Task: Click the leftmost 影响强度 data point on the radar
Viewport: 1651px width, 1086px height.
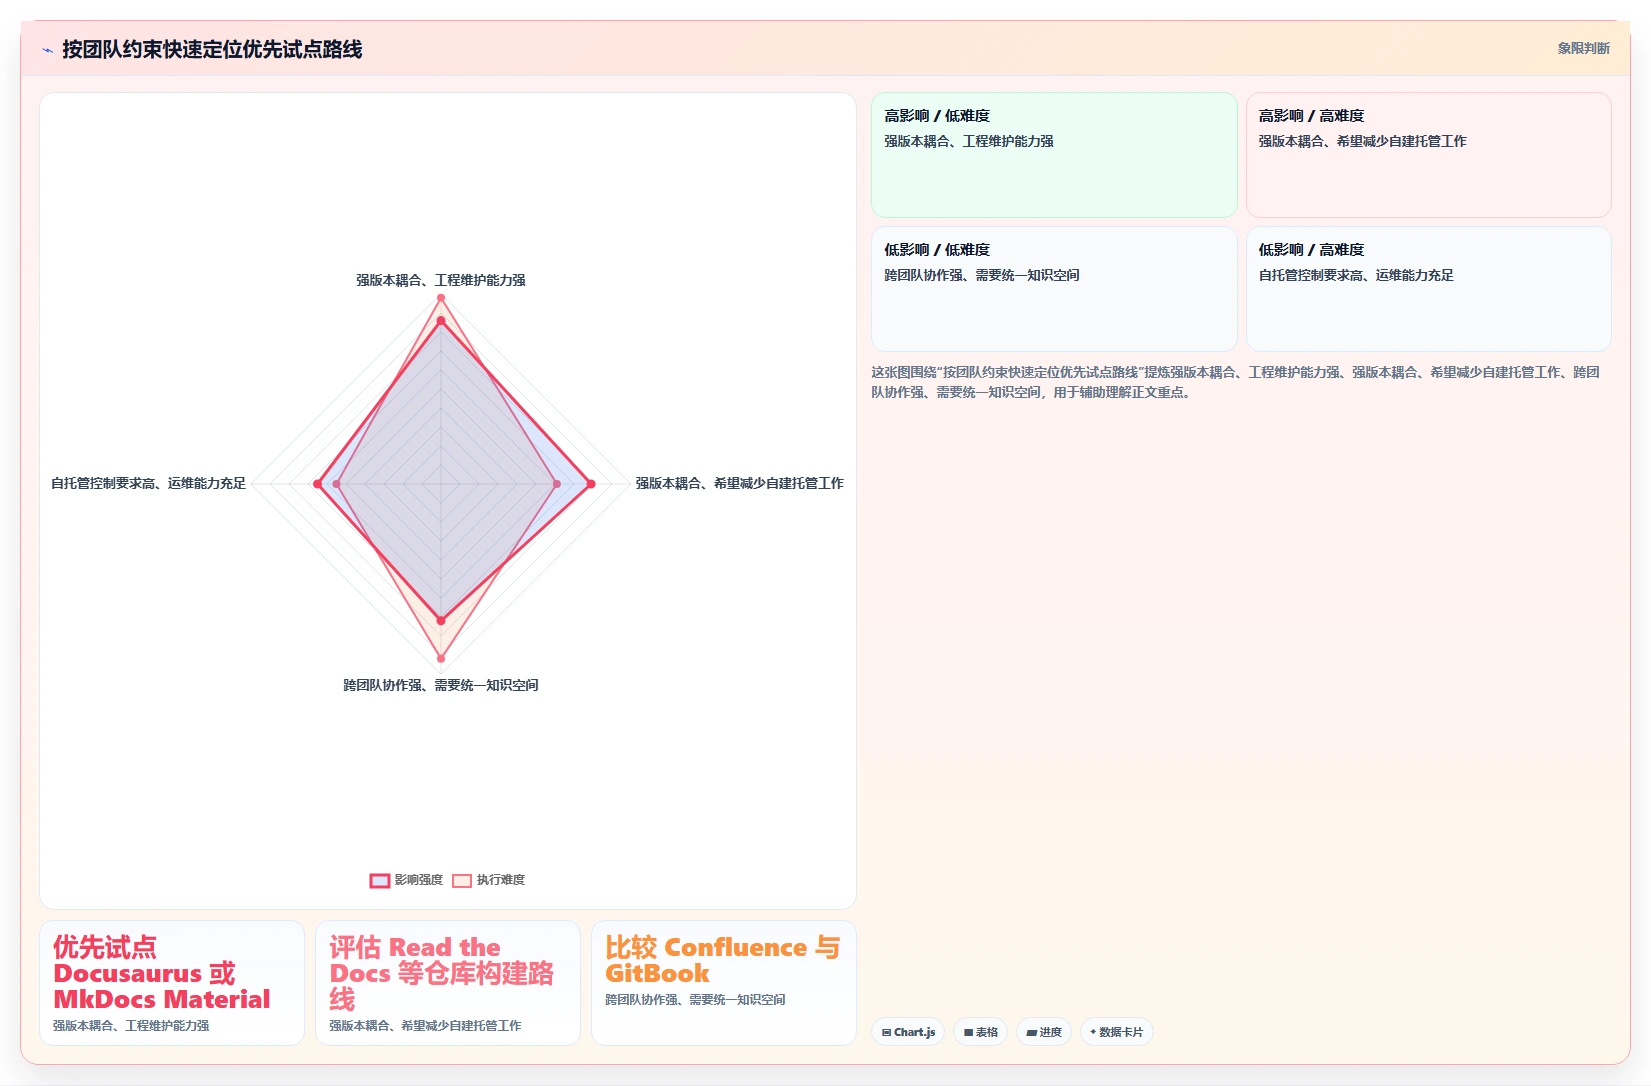Action: 318,484
